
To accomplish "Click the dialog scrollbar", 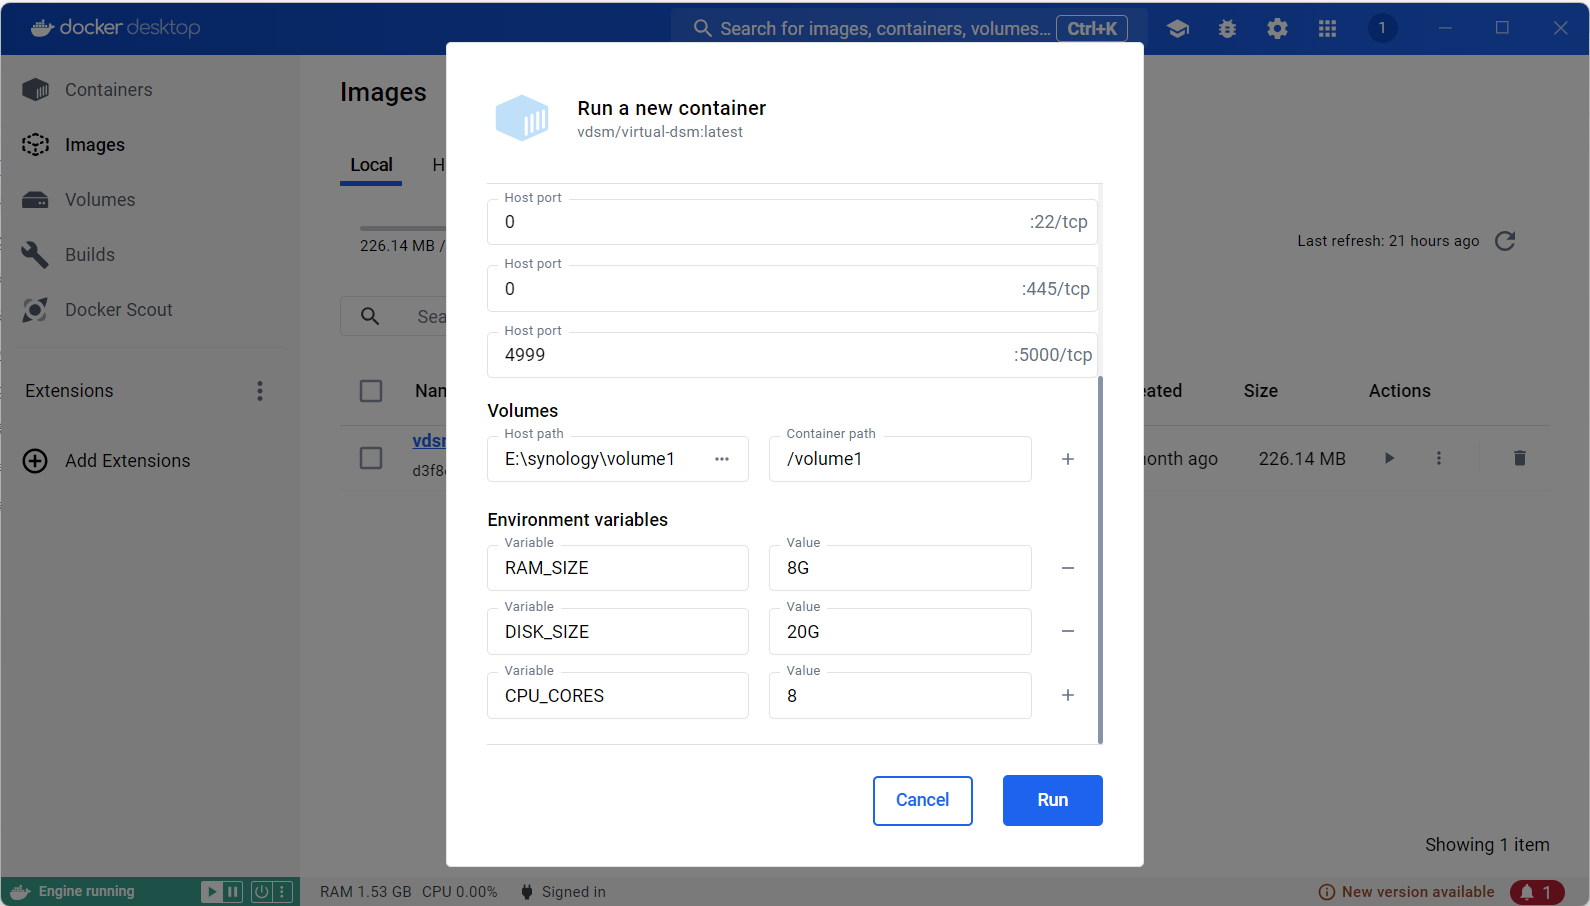I will [x=1100, y=560].
